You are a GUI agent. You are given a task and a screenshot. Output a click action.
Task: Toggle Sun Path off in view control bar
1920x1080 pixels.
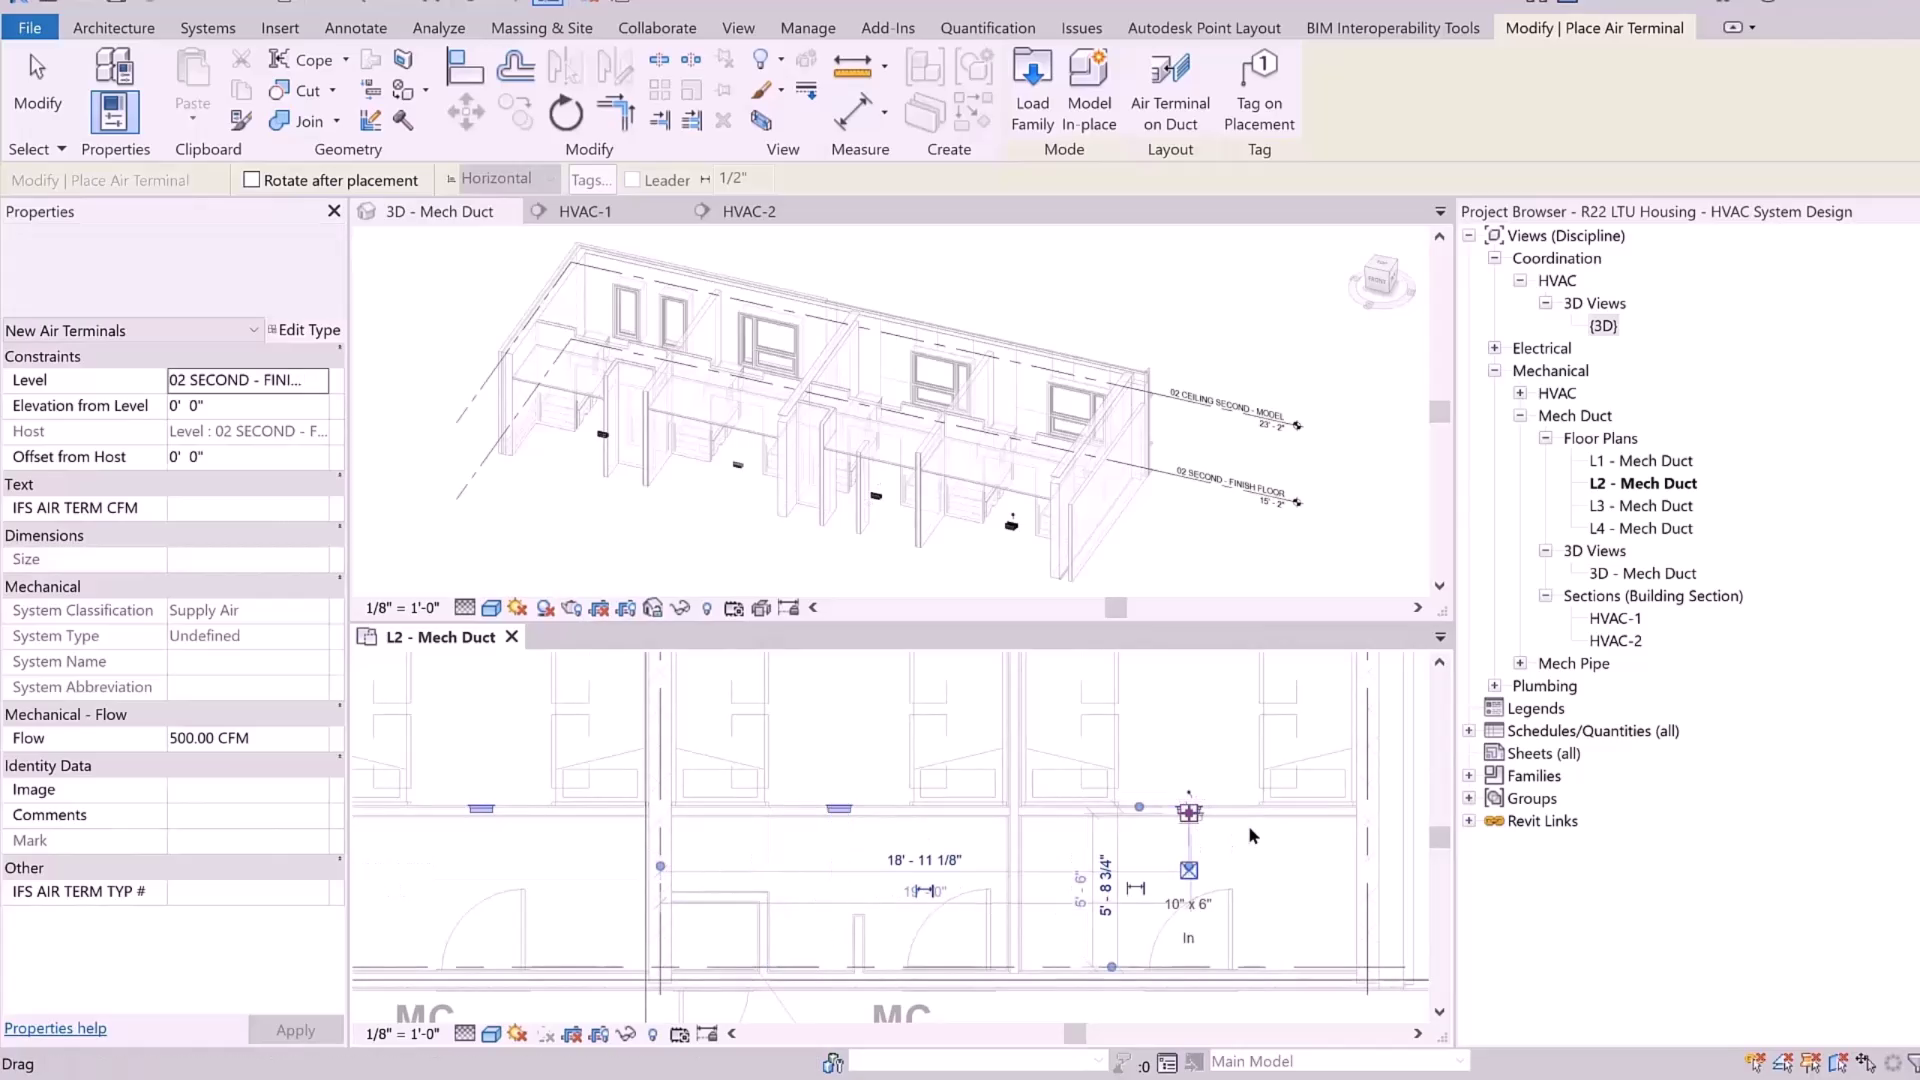coord(517,607)
